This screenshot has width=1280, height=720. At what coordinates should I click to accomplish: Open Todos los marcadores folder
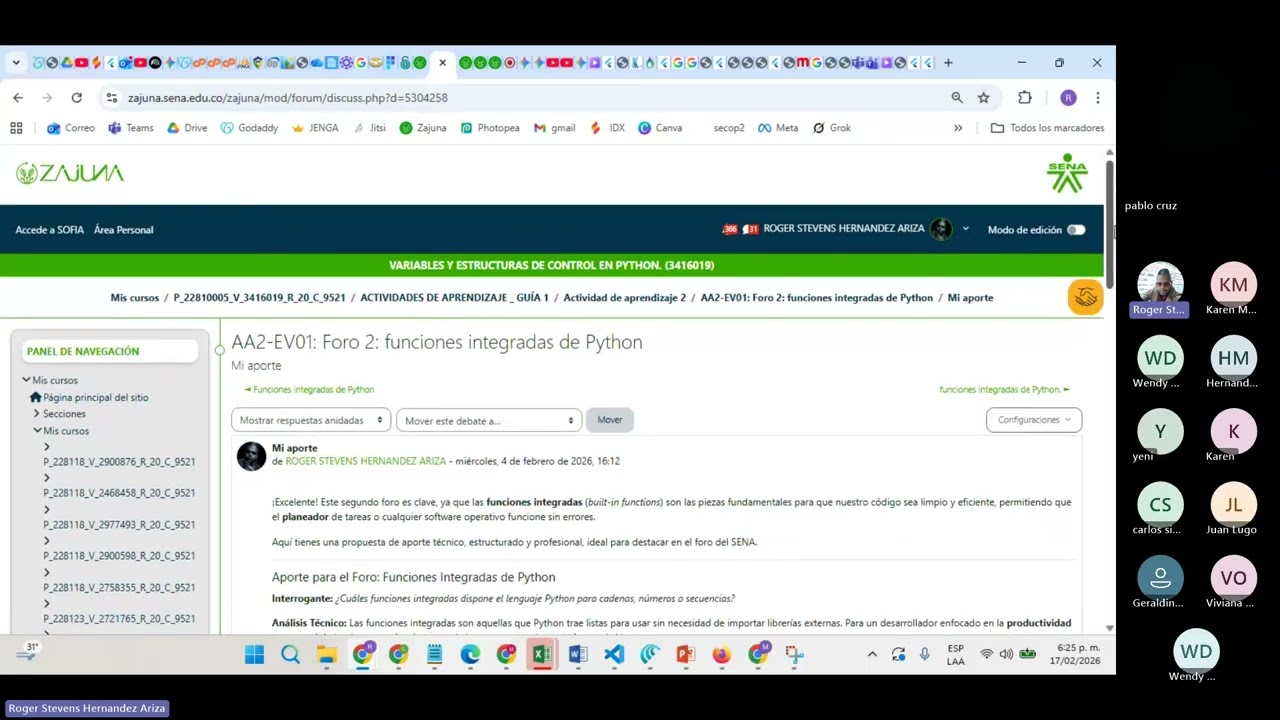click(x=1047, y=128)
